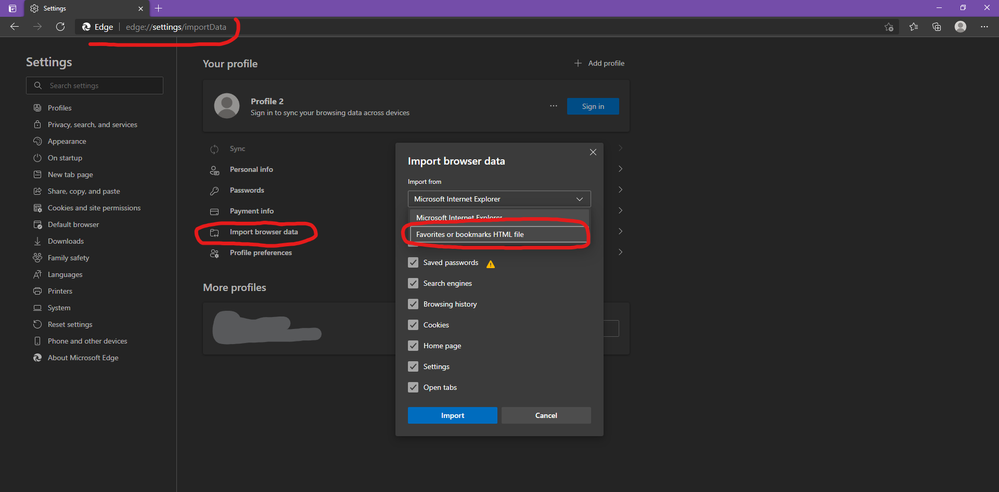Open the profile avatar in the toolbar
This screenshot has width=999, height=492.
(960, 27)
